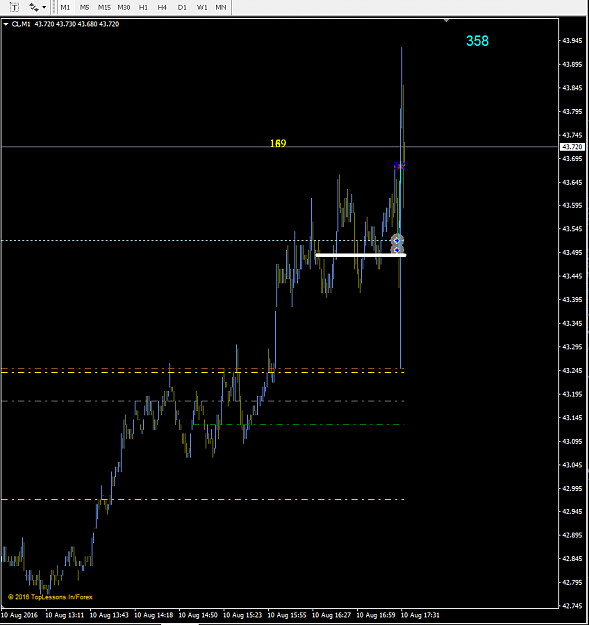
Task: Select the cyan 358 label
Action: [x=477, y=41]
